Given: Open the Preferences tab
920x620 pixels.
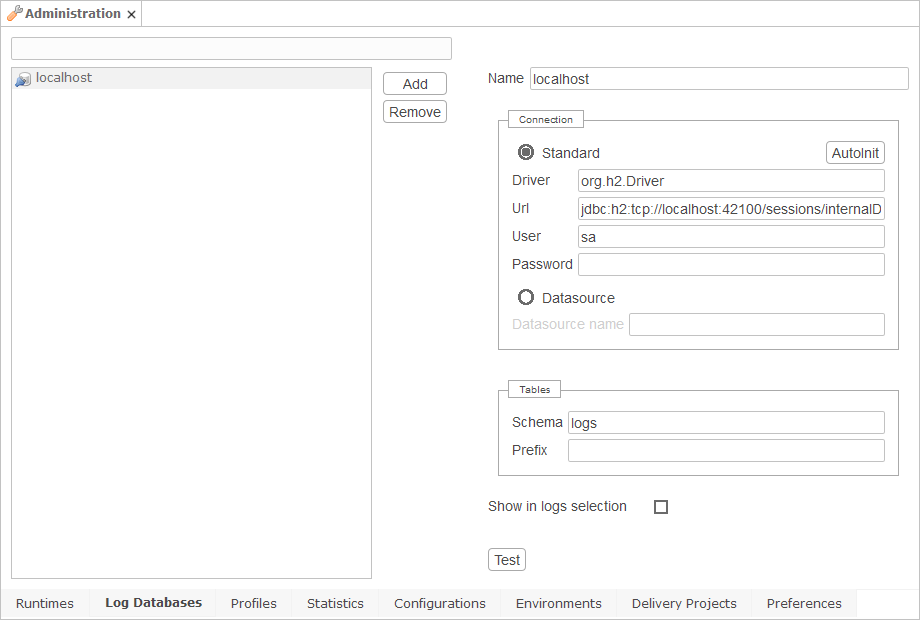Looking at the screenshot, I should [803, 603].
